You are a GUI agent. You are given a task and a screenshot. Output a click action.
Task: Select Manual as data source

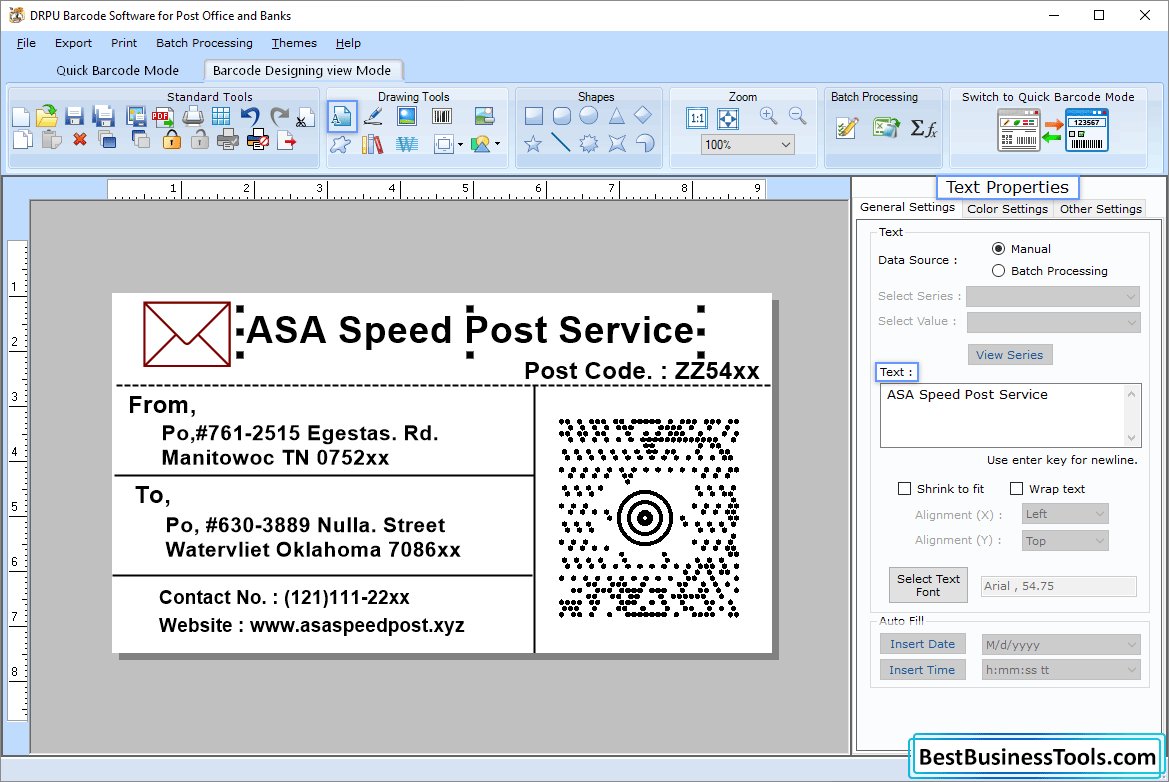click(x=998, y=248)
